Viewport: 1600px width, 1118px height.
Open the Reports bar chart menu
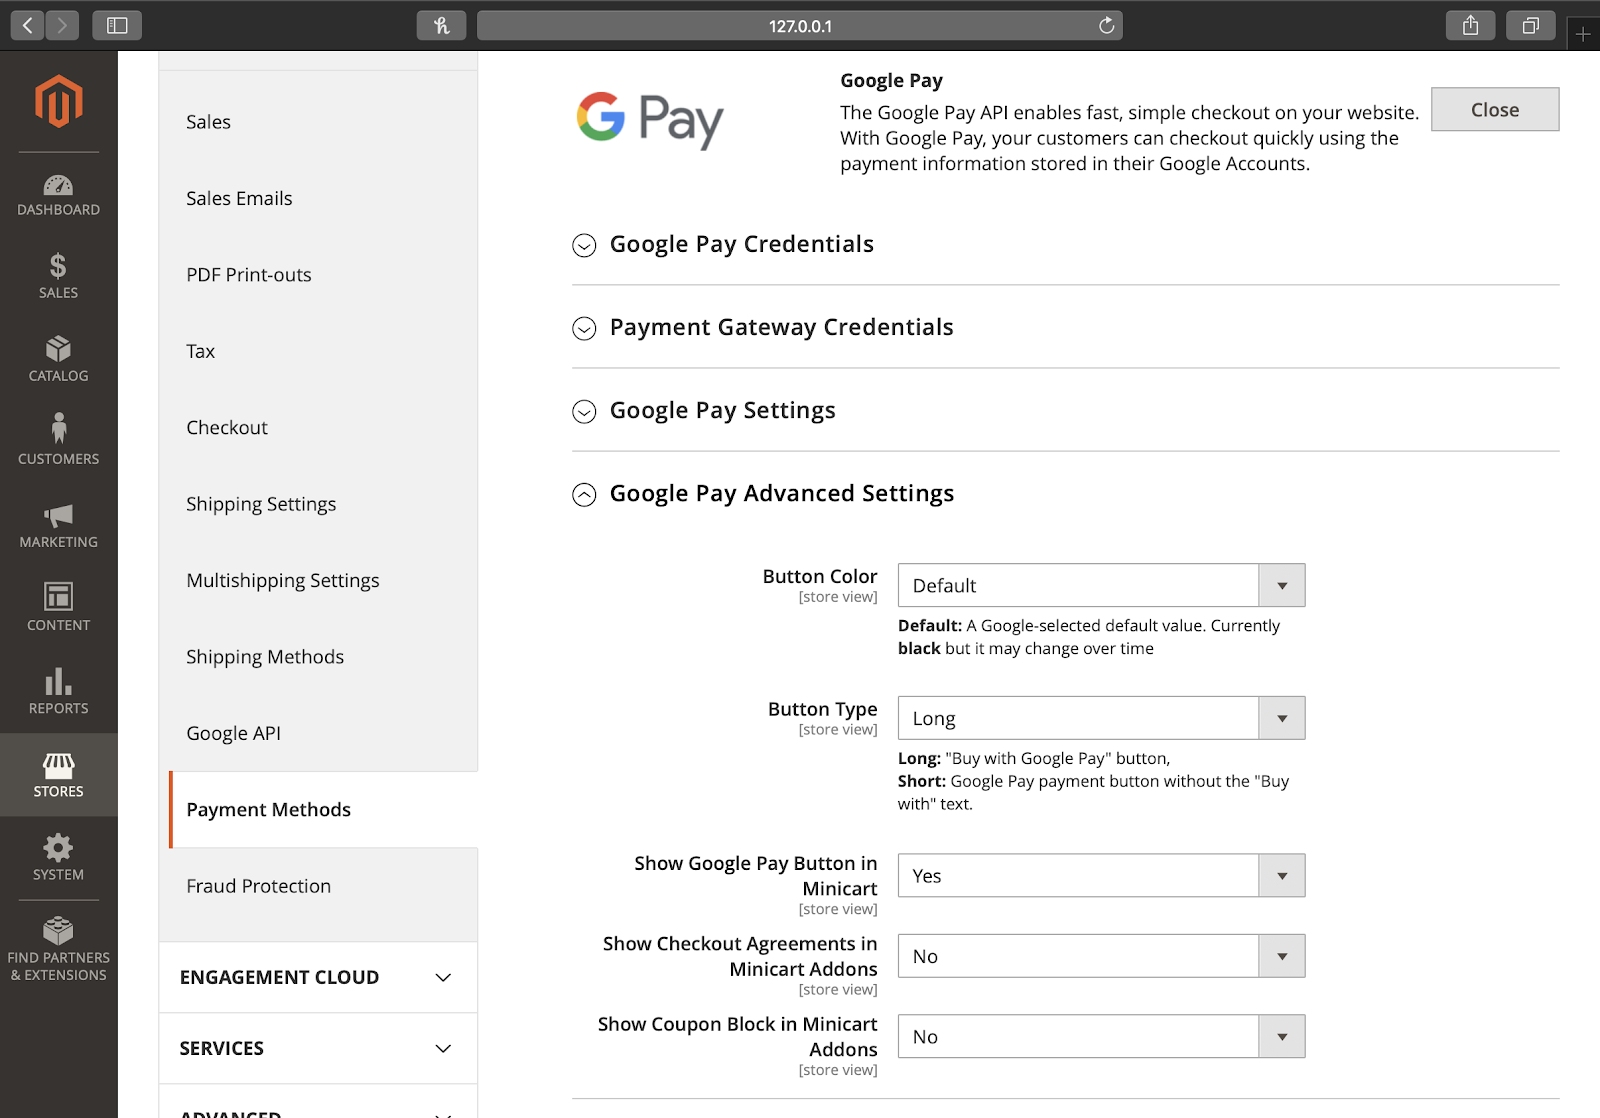58,691
